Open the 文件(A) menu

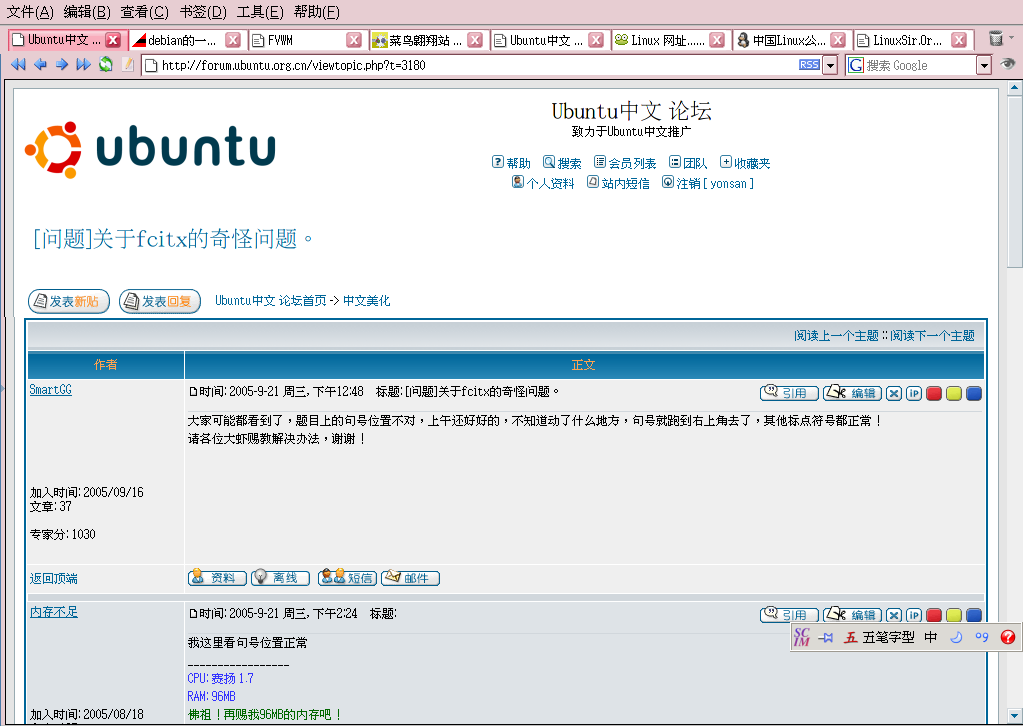(30, 12)
